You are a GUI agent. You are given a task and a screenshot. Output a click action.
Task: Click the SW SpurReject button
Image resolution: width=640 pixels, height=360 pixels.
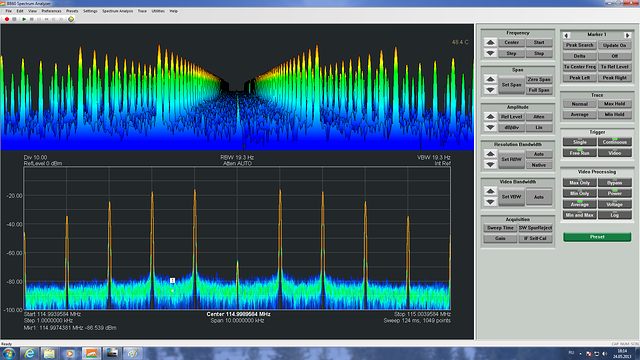[535, 228]
